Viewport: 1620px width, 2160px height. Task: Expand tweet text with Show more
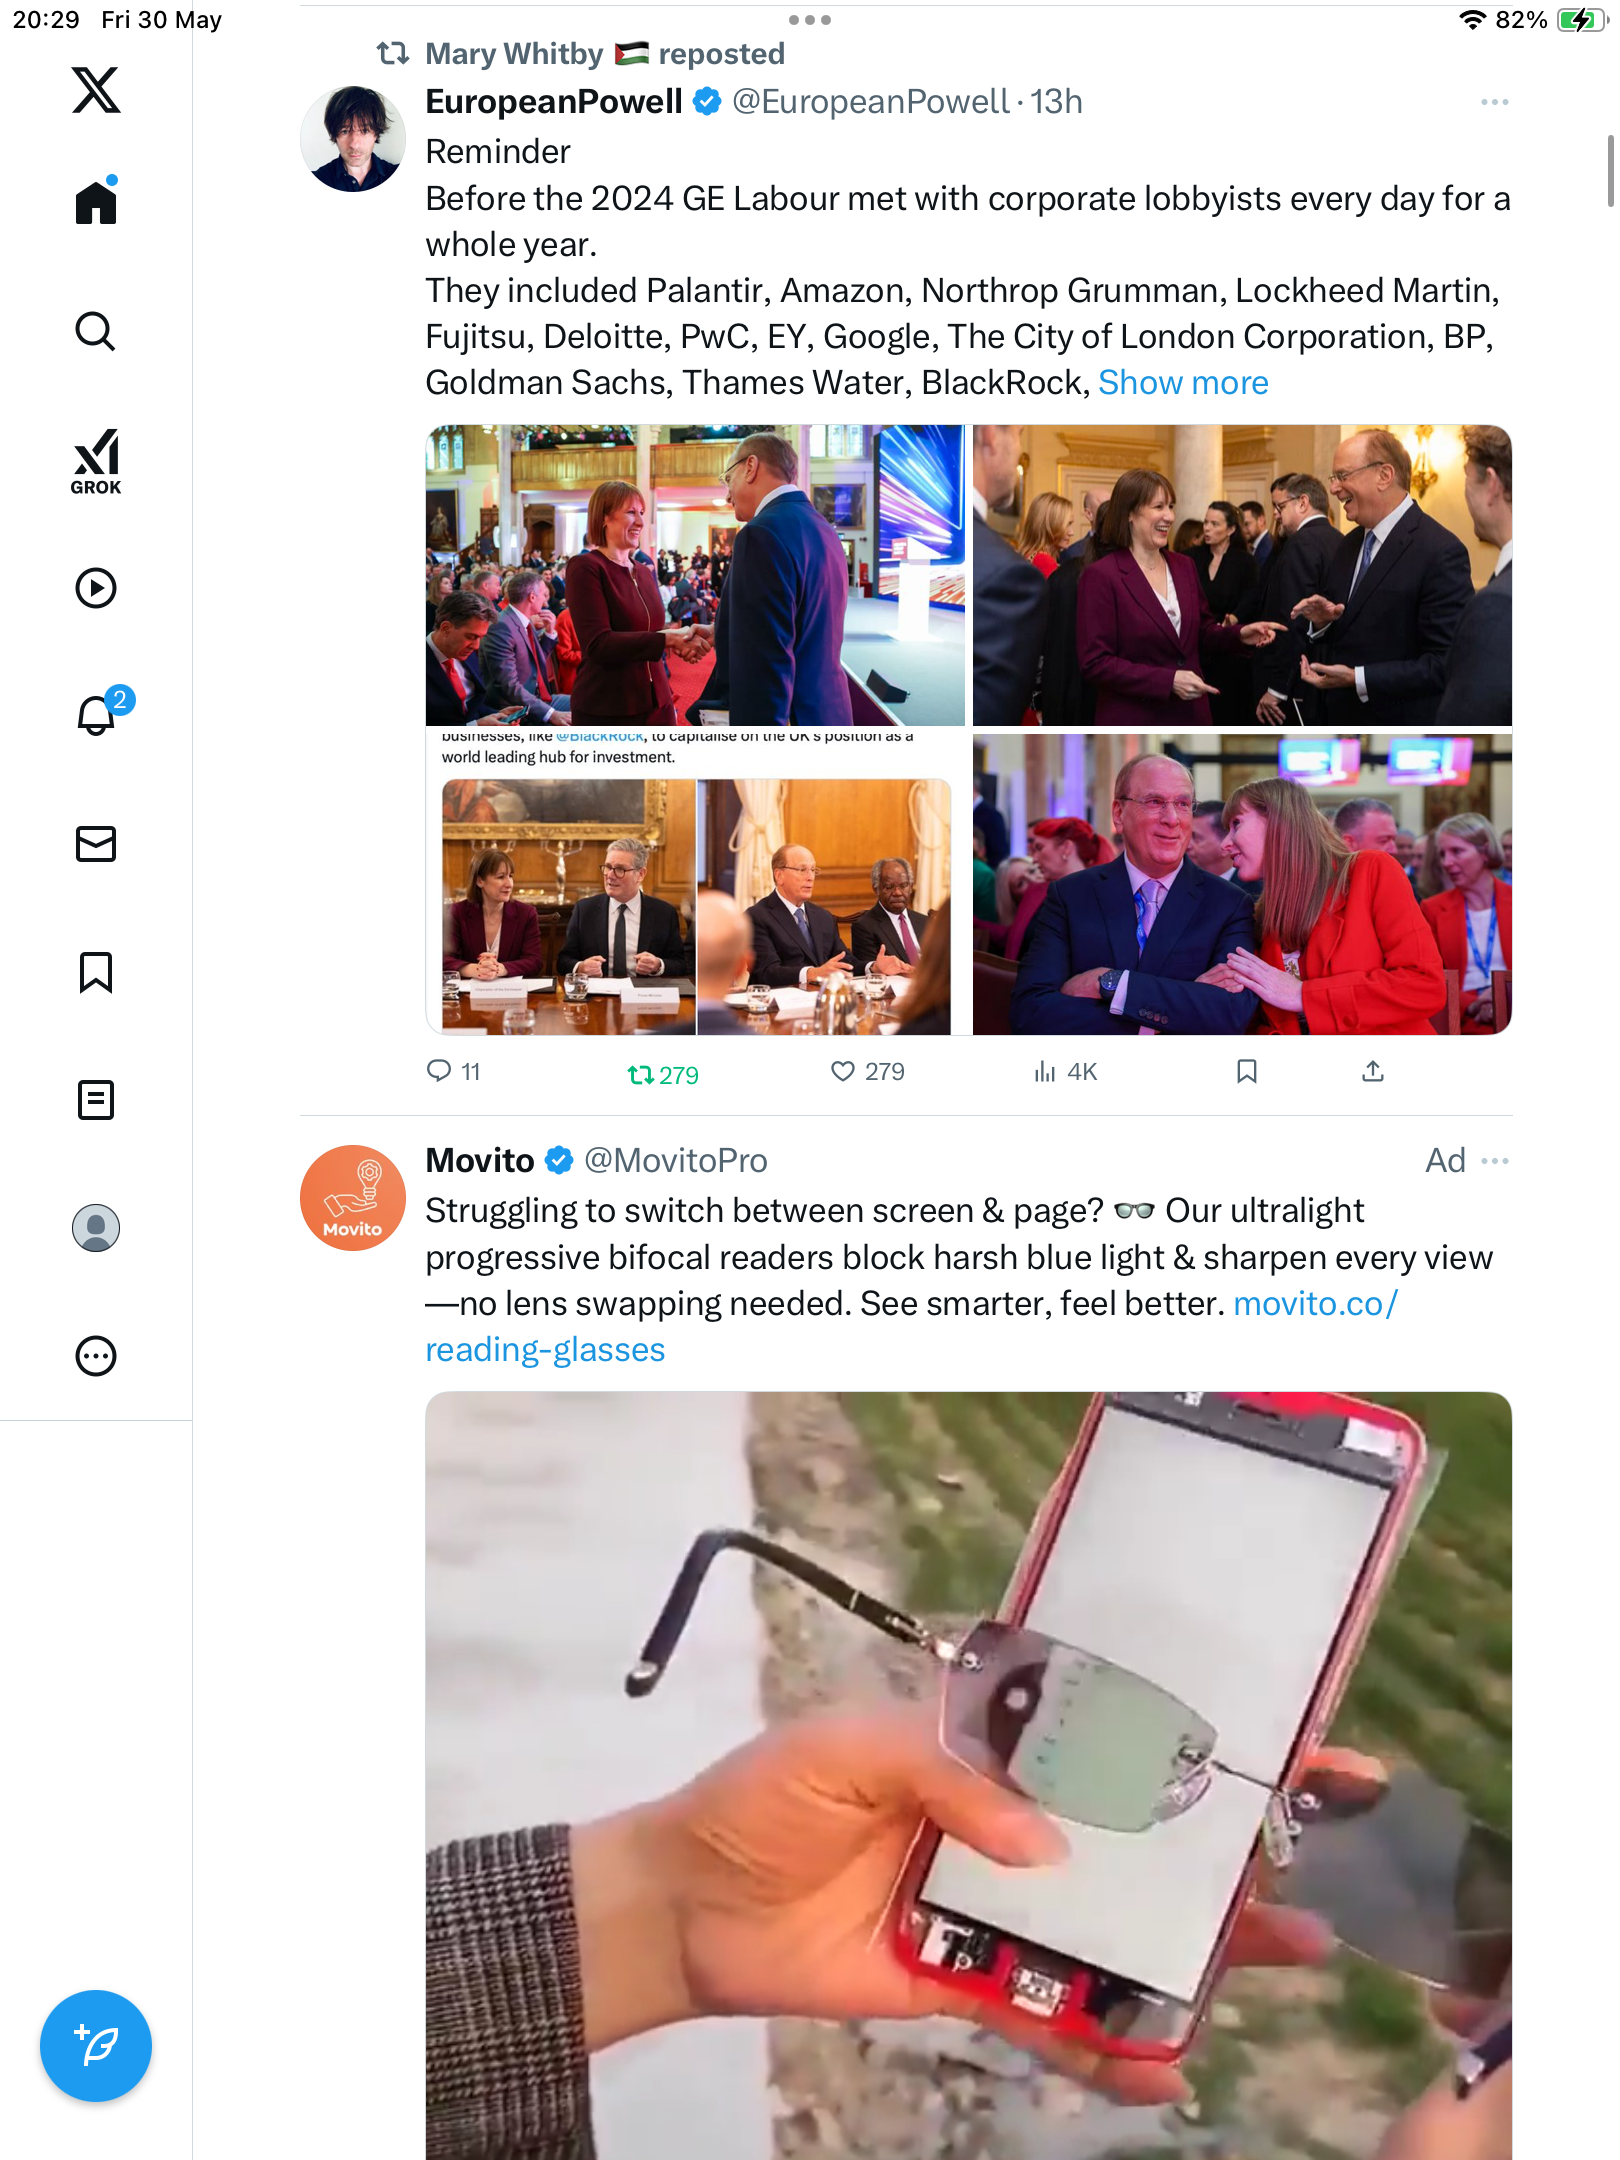[1183, 383]
